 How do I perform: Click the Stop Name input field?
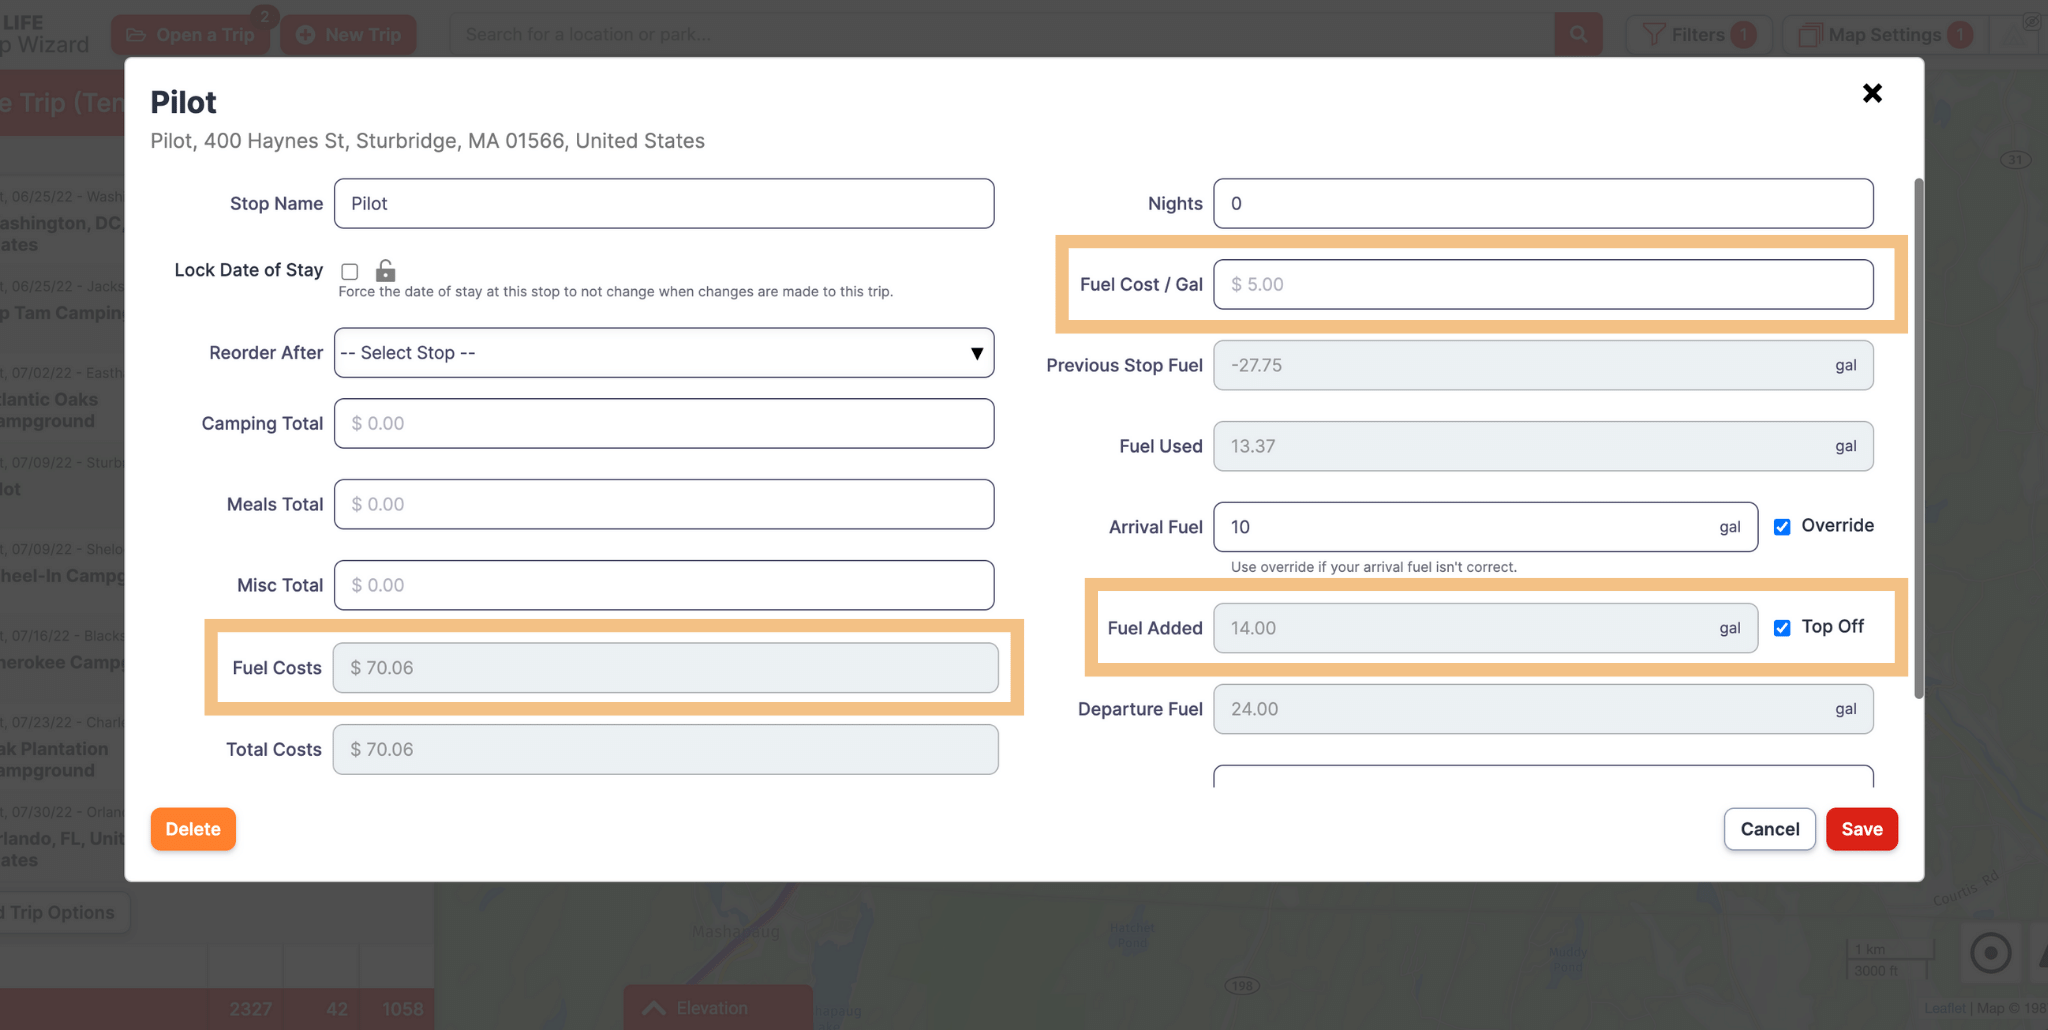(663, 204)
